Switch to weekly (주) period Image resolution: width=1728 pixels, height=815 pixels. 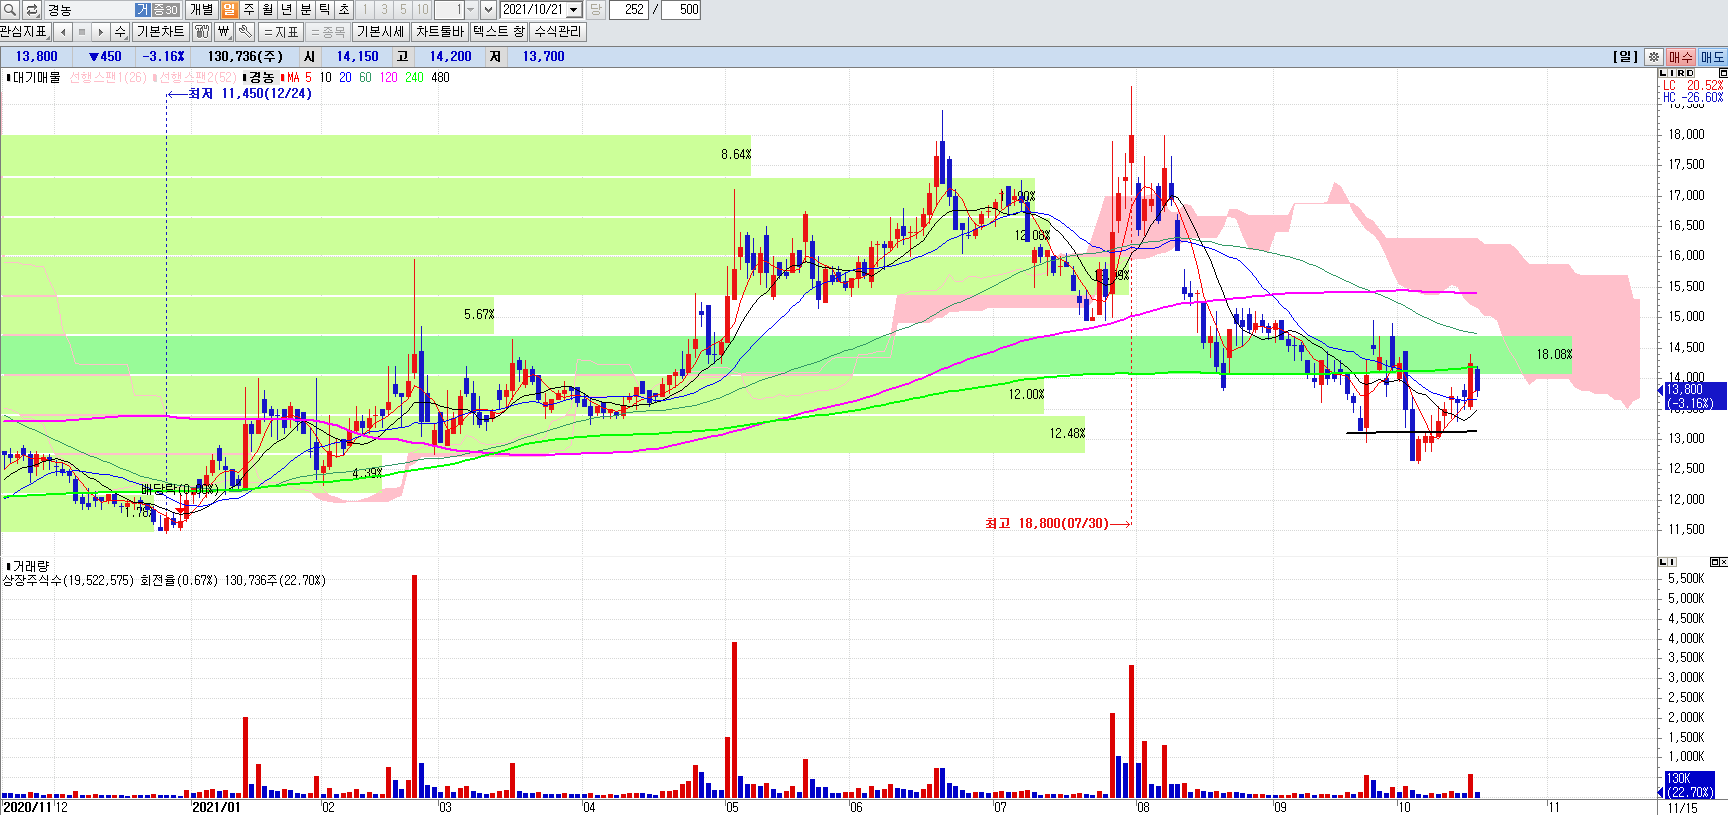[x=249, y=10]
